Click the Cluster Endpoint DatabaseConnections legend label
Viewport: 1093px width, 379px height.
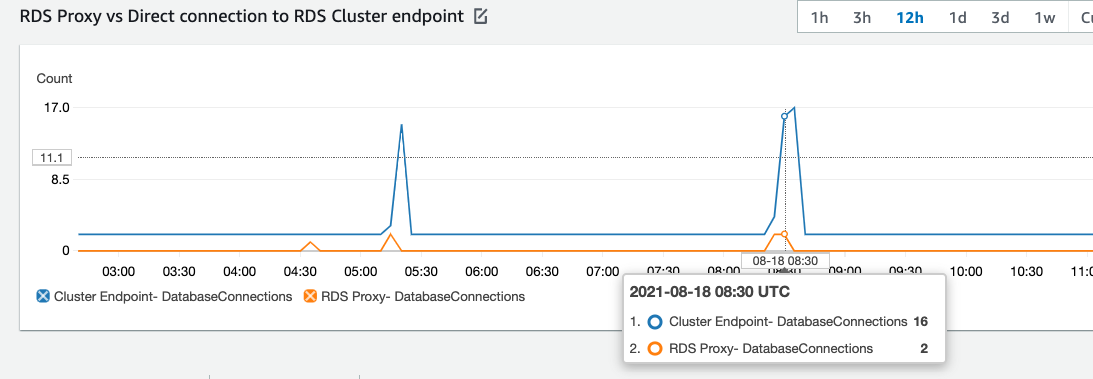pos(173,296)
